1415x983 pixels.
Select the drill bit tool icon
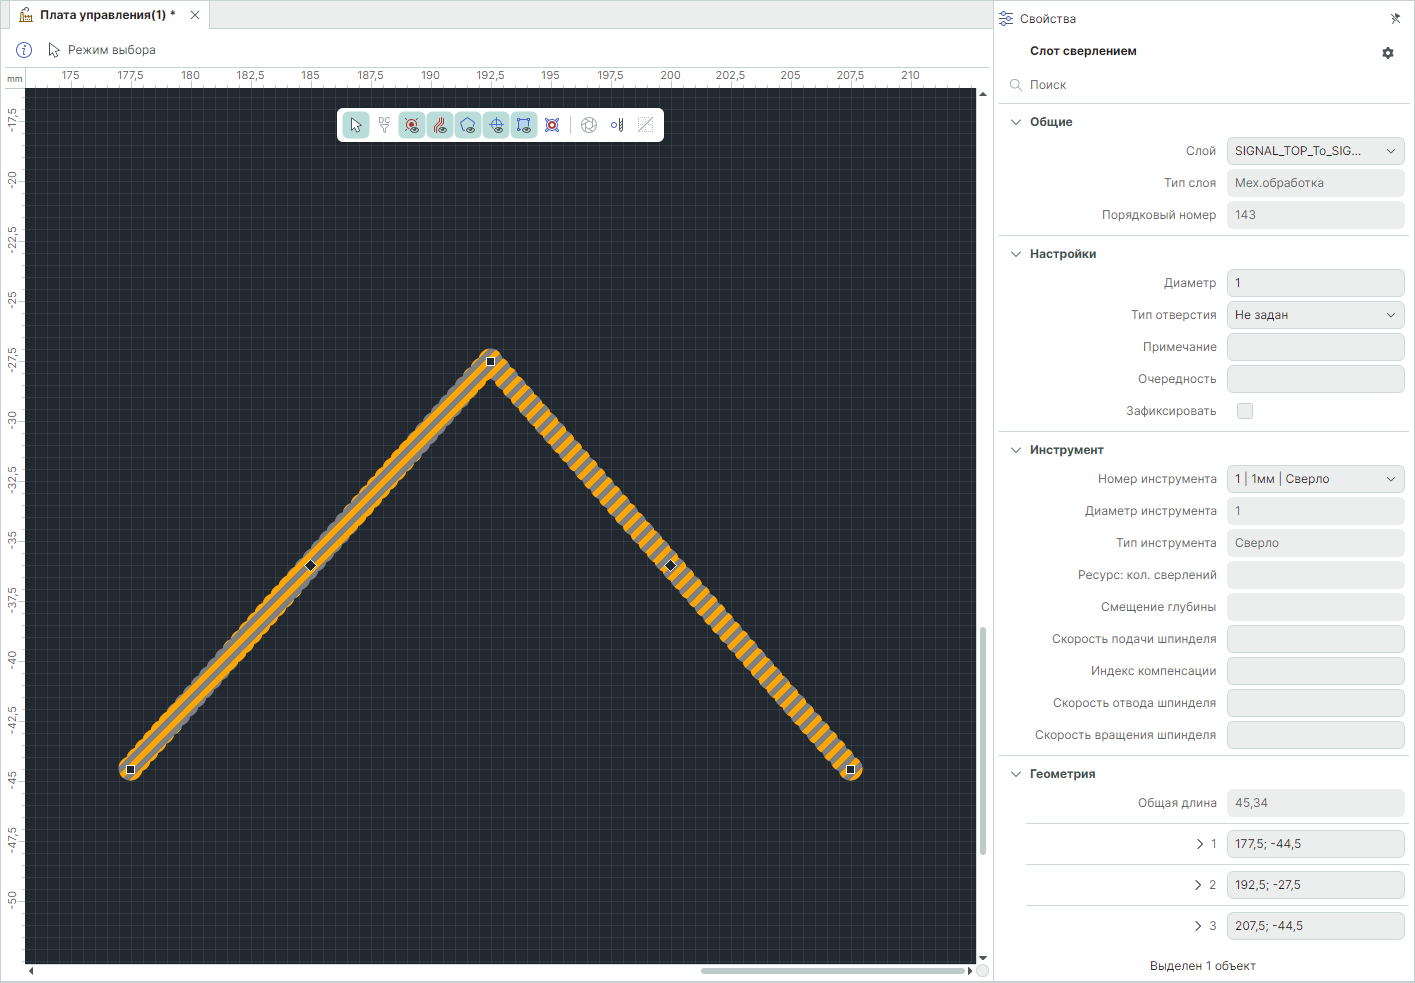[x=617, y=125]
